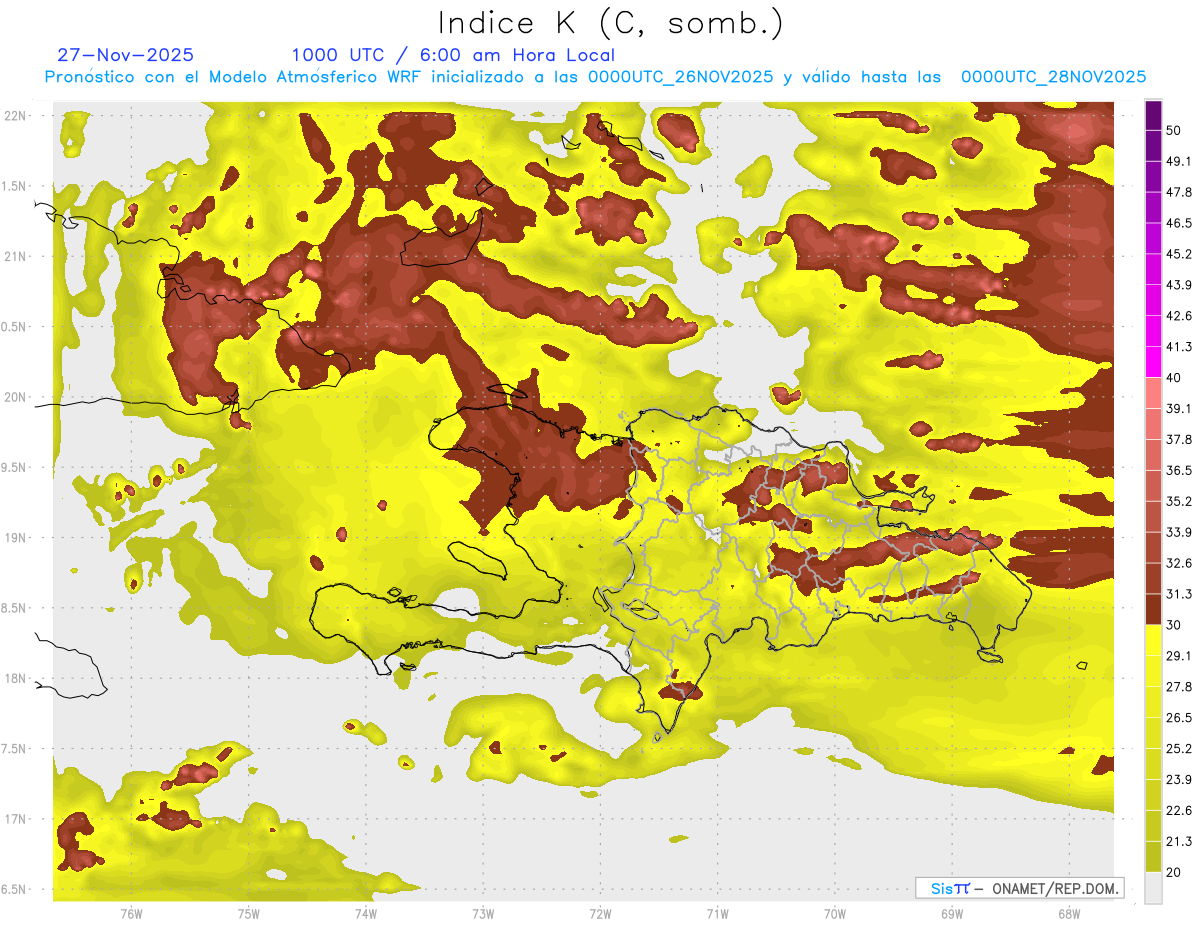Click the color scale value "30"

coord(1174,625)
